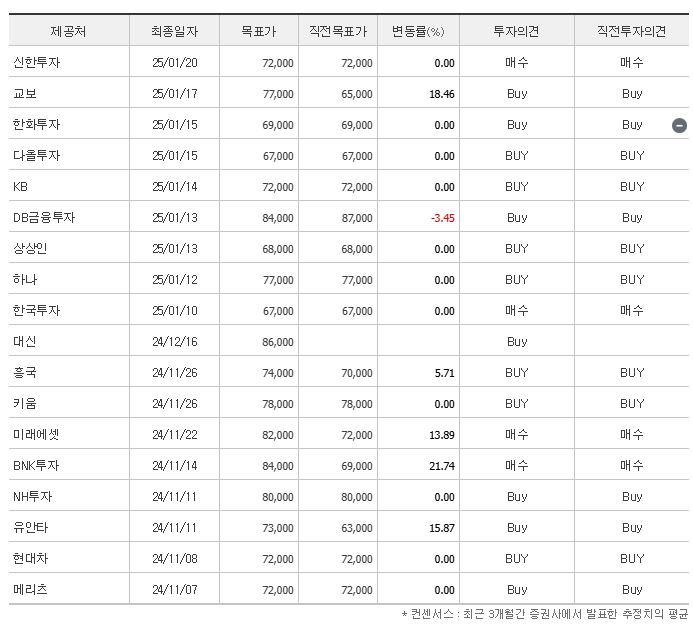The width and height of the screenshot is (693, 634).
Task: Click the date 25/01/12 for 하나
Action: (x=175, y=280)
